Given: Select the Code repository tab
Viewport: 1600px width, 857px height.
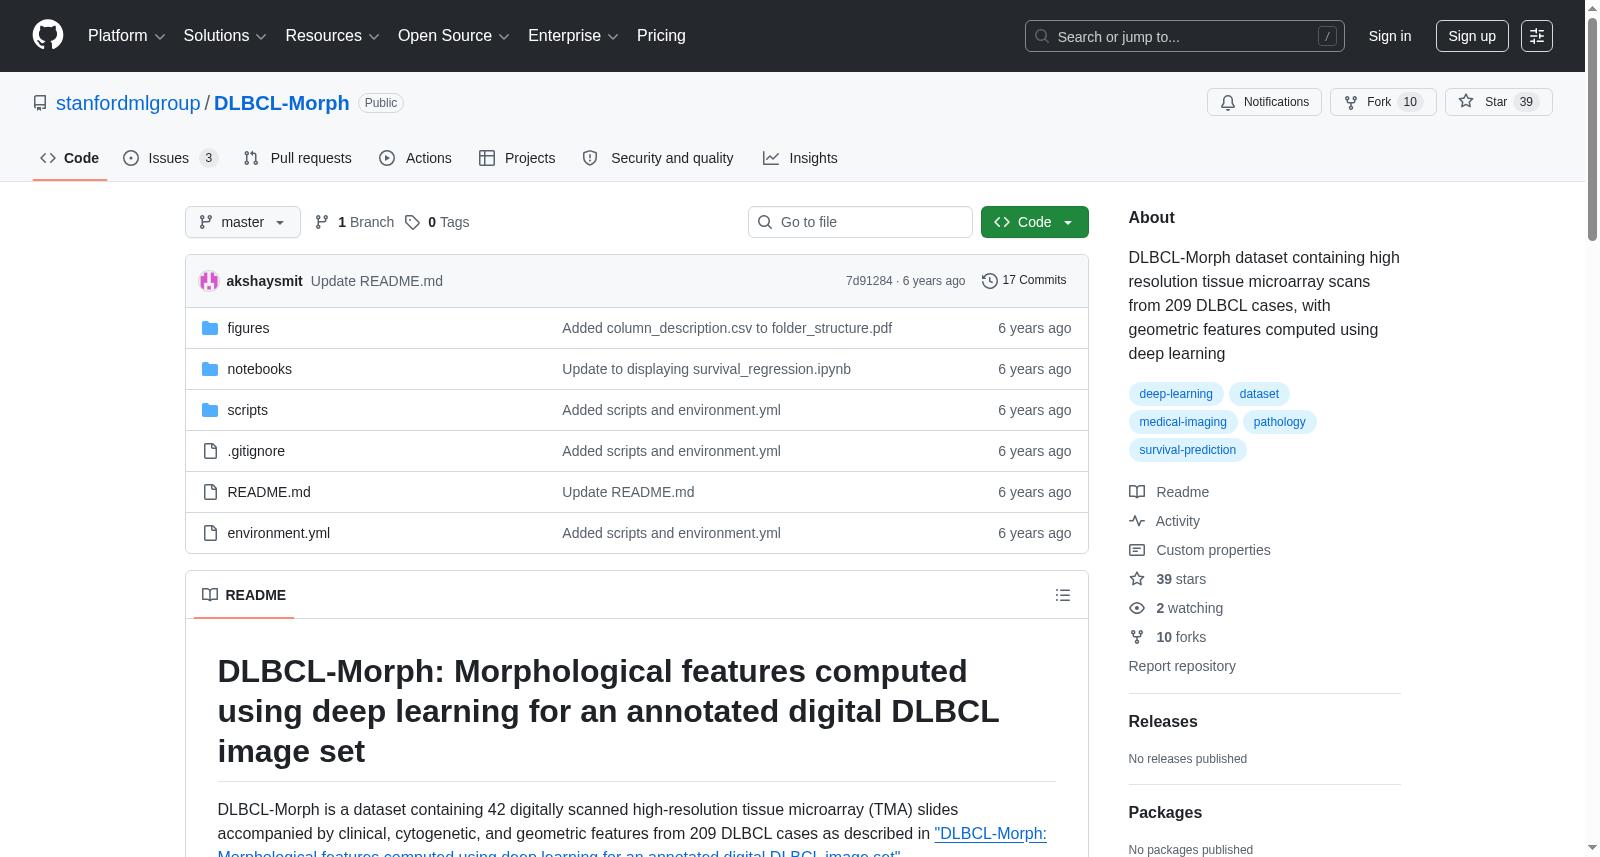Looking at the screenshot, I should (x=70, y=158).
